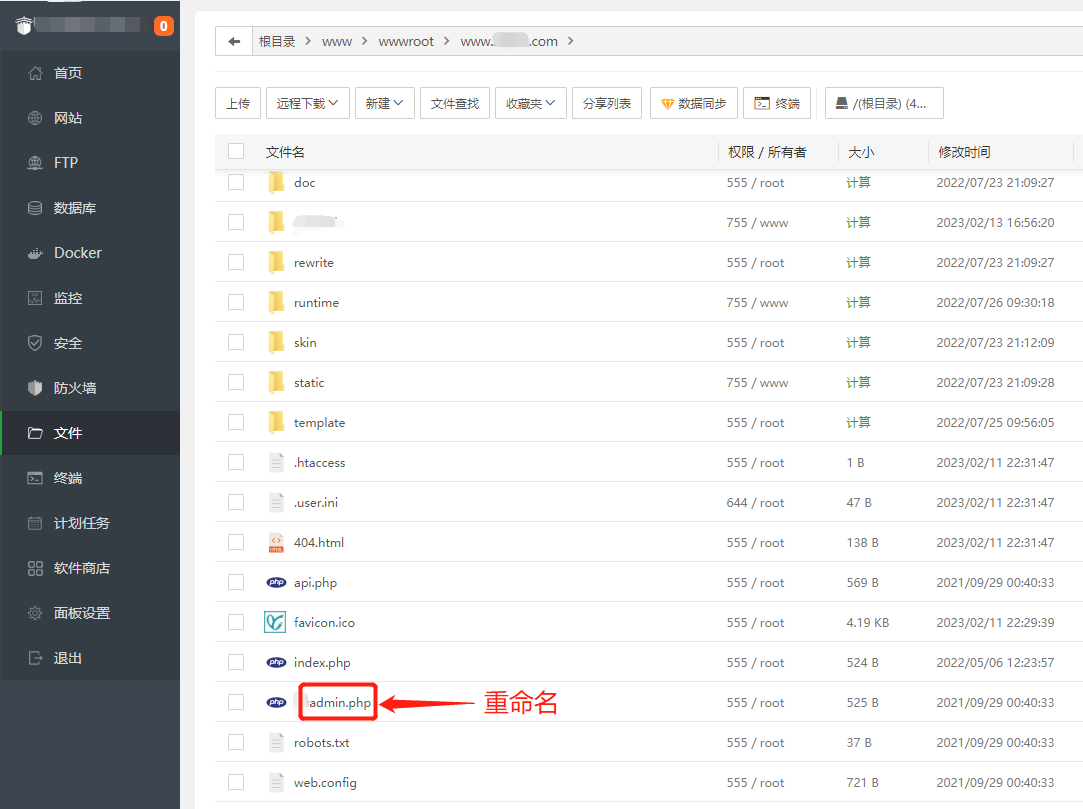Click the doc folder icon
1083x809 pixels.
click(x=276, y=182)
